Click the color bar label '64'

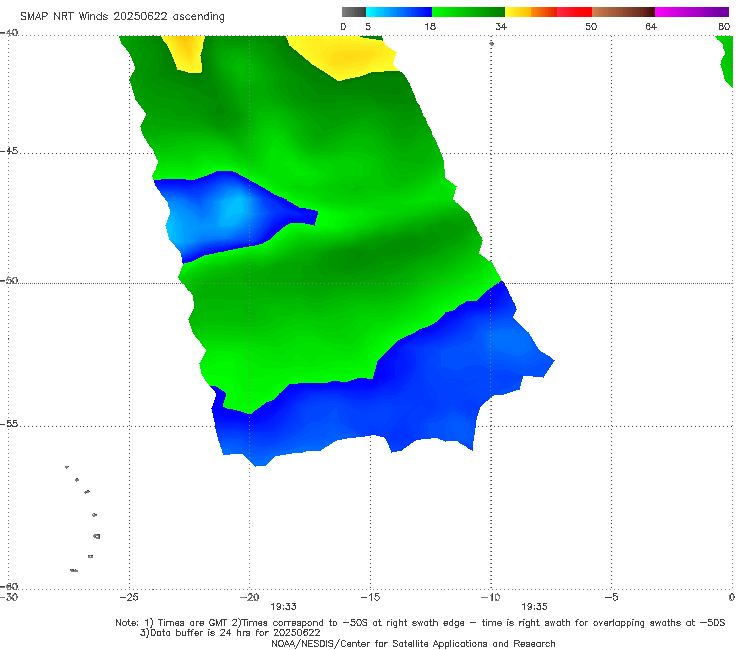[651, 26]
